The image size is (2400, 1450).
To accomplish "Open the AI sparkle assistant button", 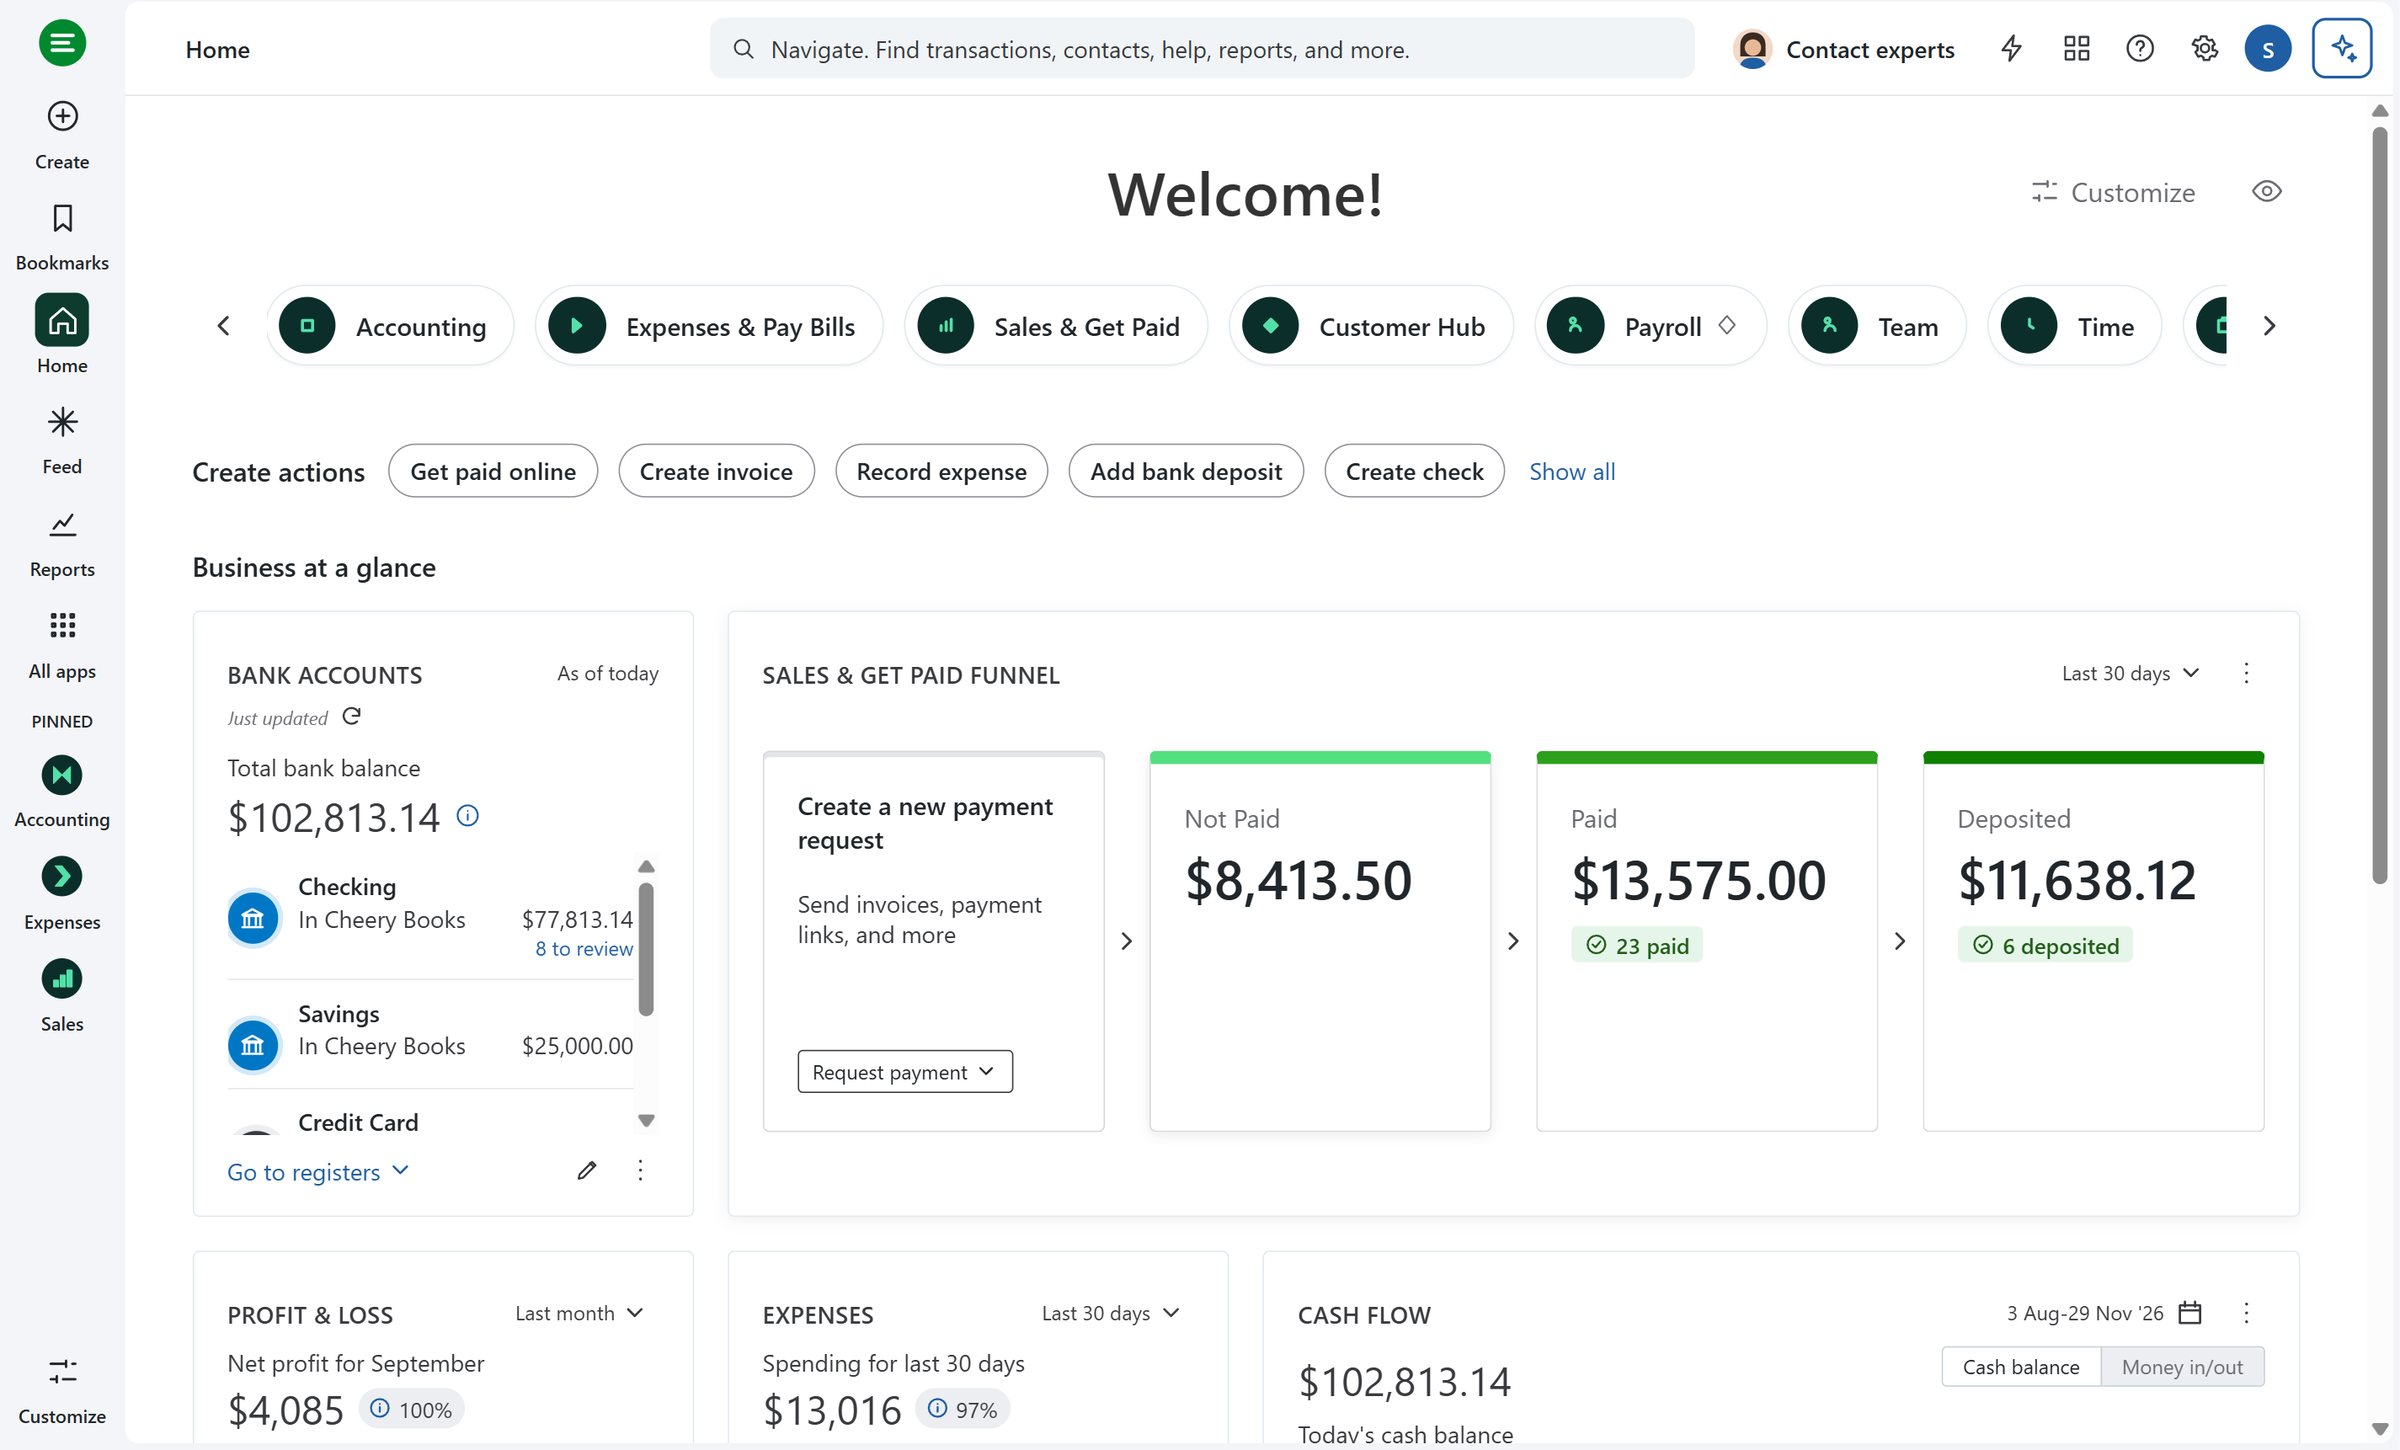I will point(2342,48).
